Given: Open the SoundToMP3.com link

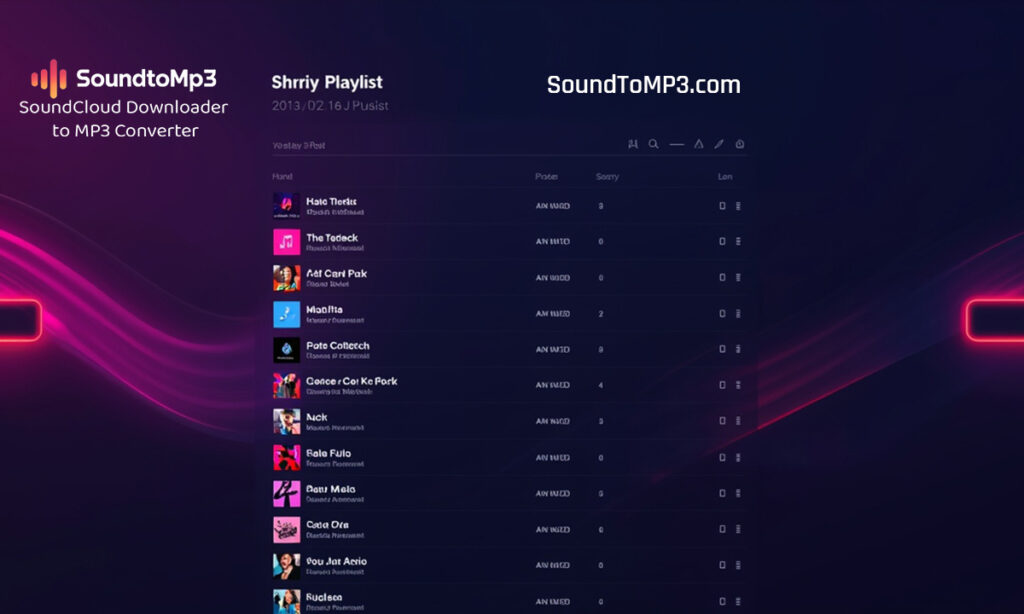Looking at the screenshot, I should pyautogui.click(x=643, y=85).
